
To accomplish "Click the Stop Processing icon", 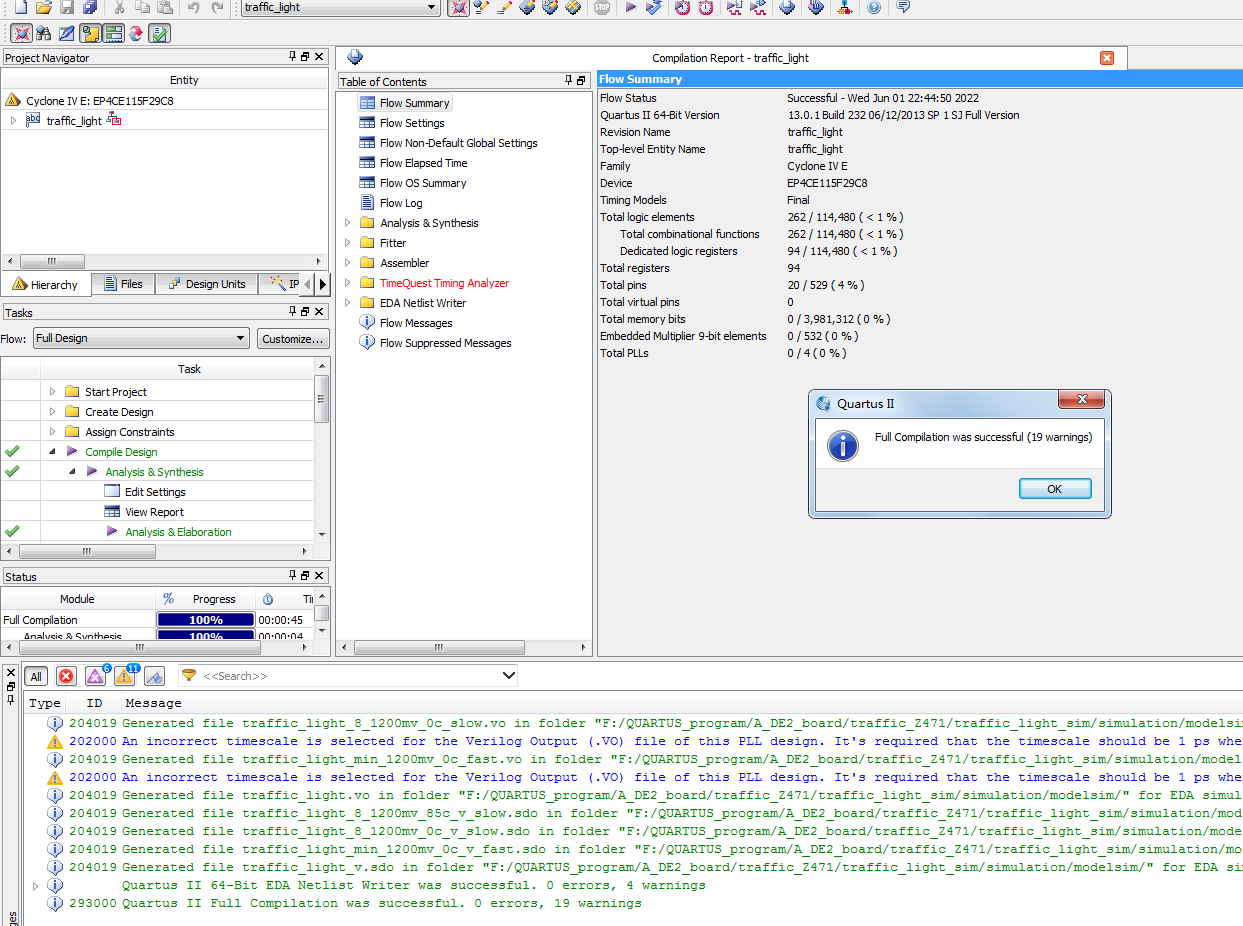I will [601, 8].
